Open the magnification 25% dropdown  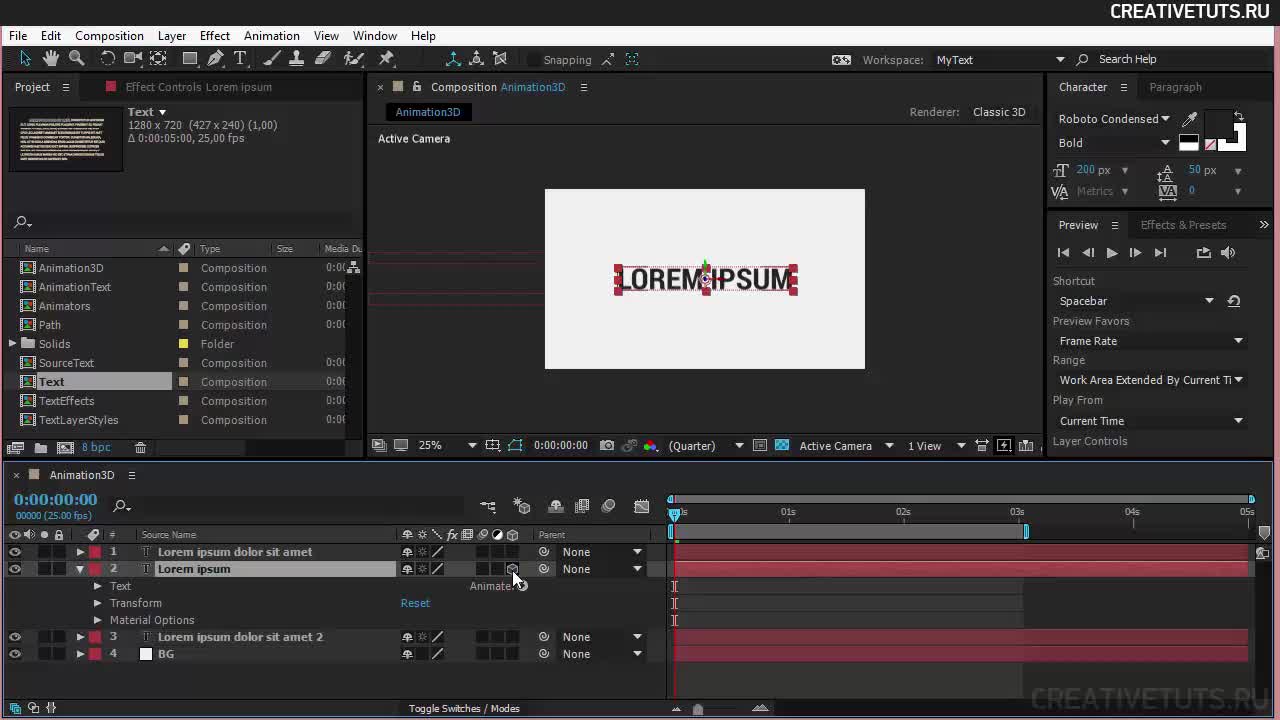click(x=447, y=446)
